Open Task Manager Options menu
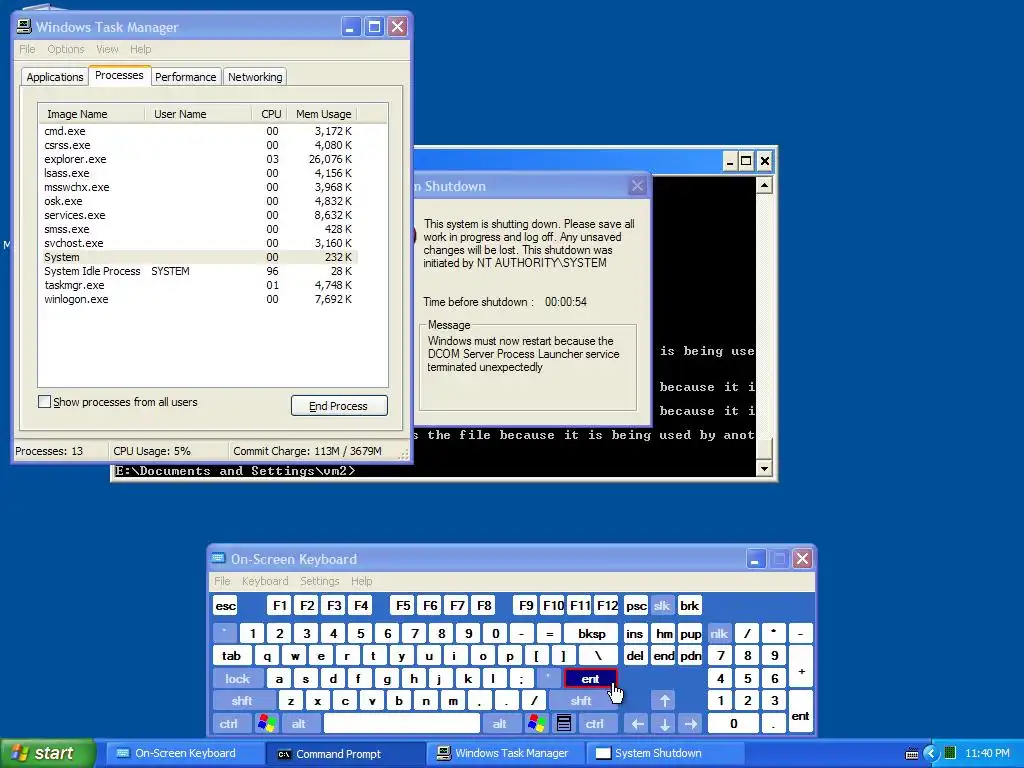 tap(65, 49)
